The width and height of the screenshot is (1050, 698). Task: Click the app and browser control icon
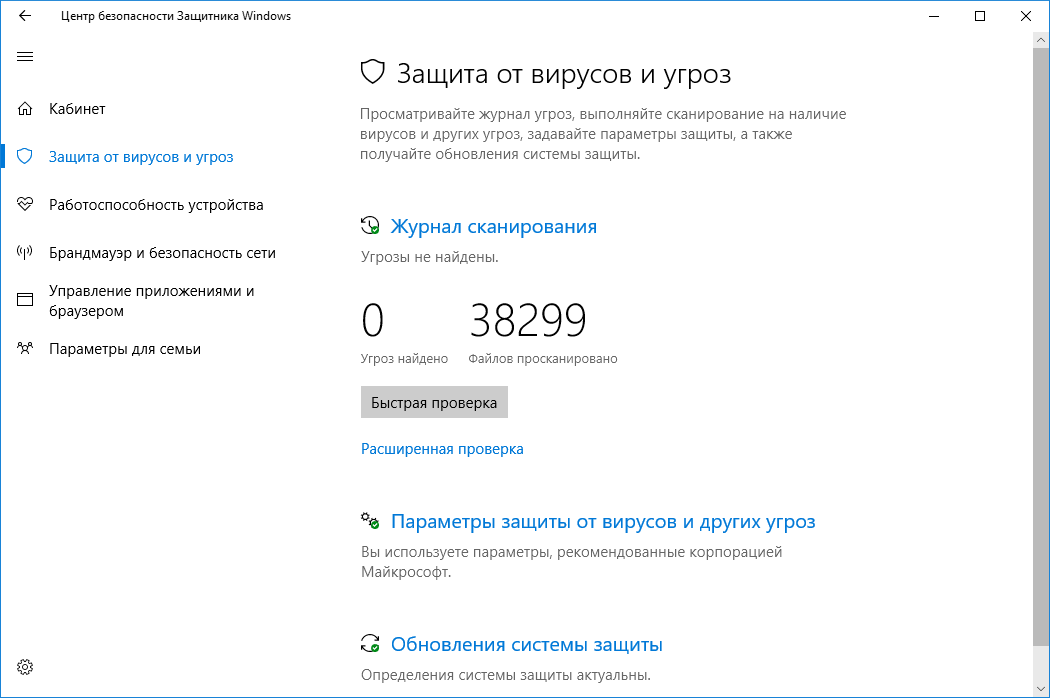pos(25,299)
